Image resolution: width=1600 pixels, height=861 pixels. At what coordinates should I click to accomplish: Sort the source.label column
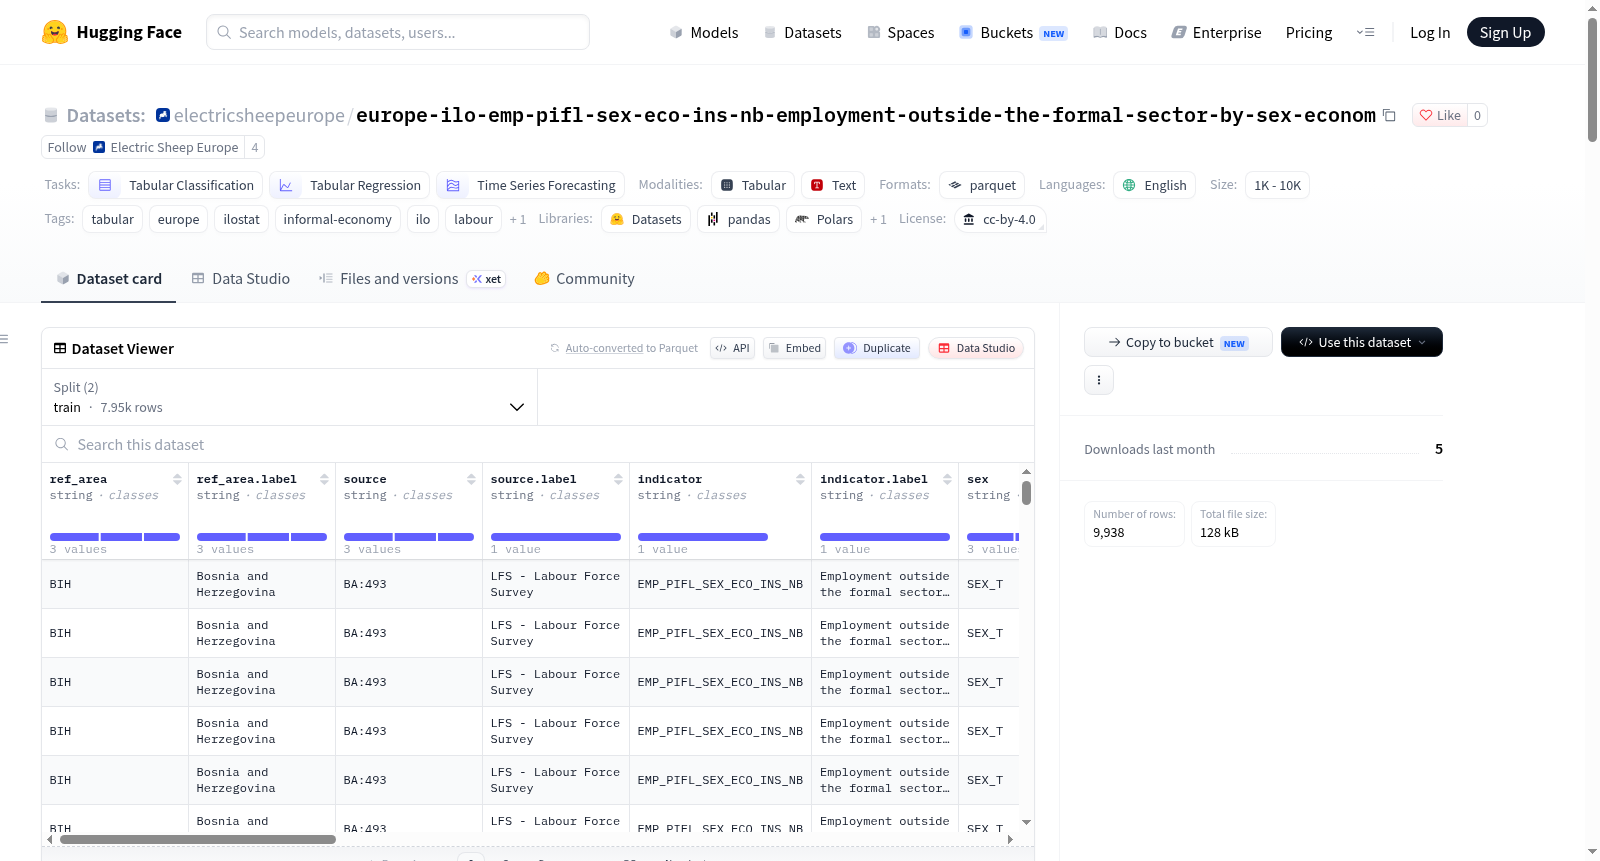click(x=618, y=479)
